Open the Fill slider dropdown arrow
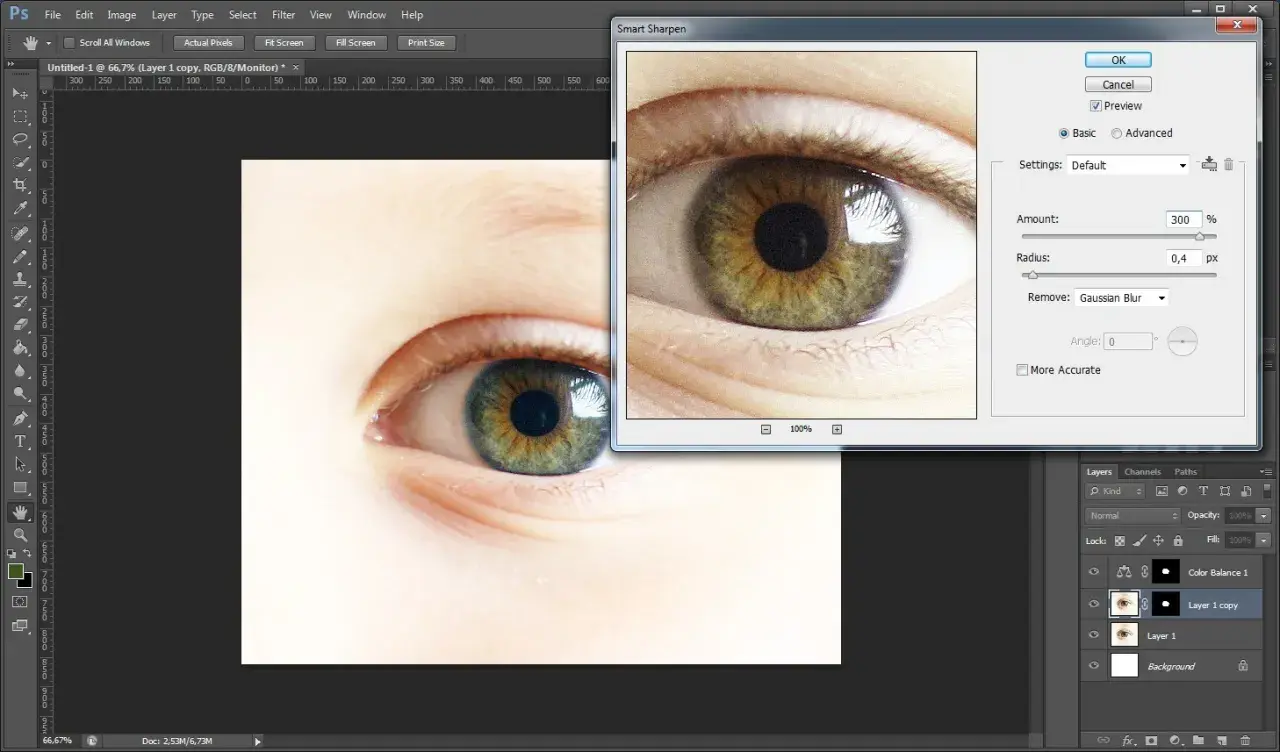 (1263, 540)
